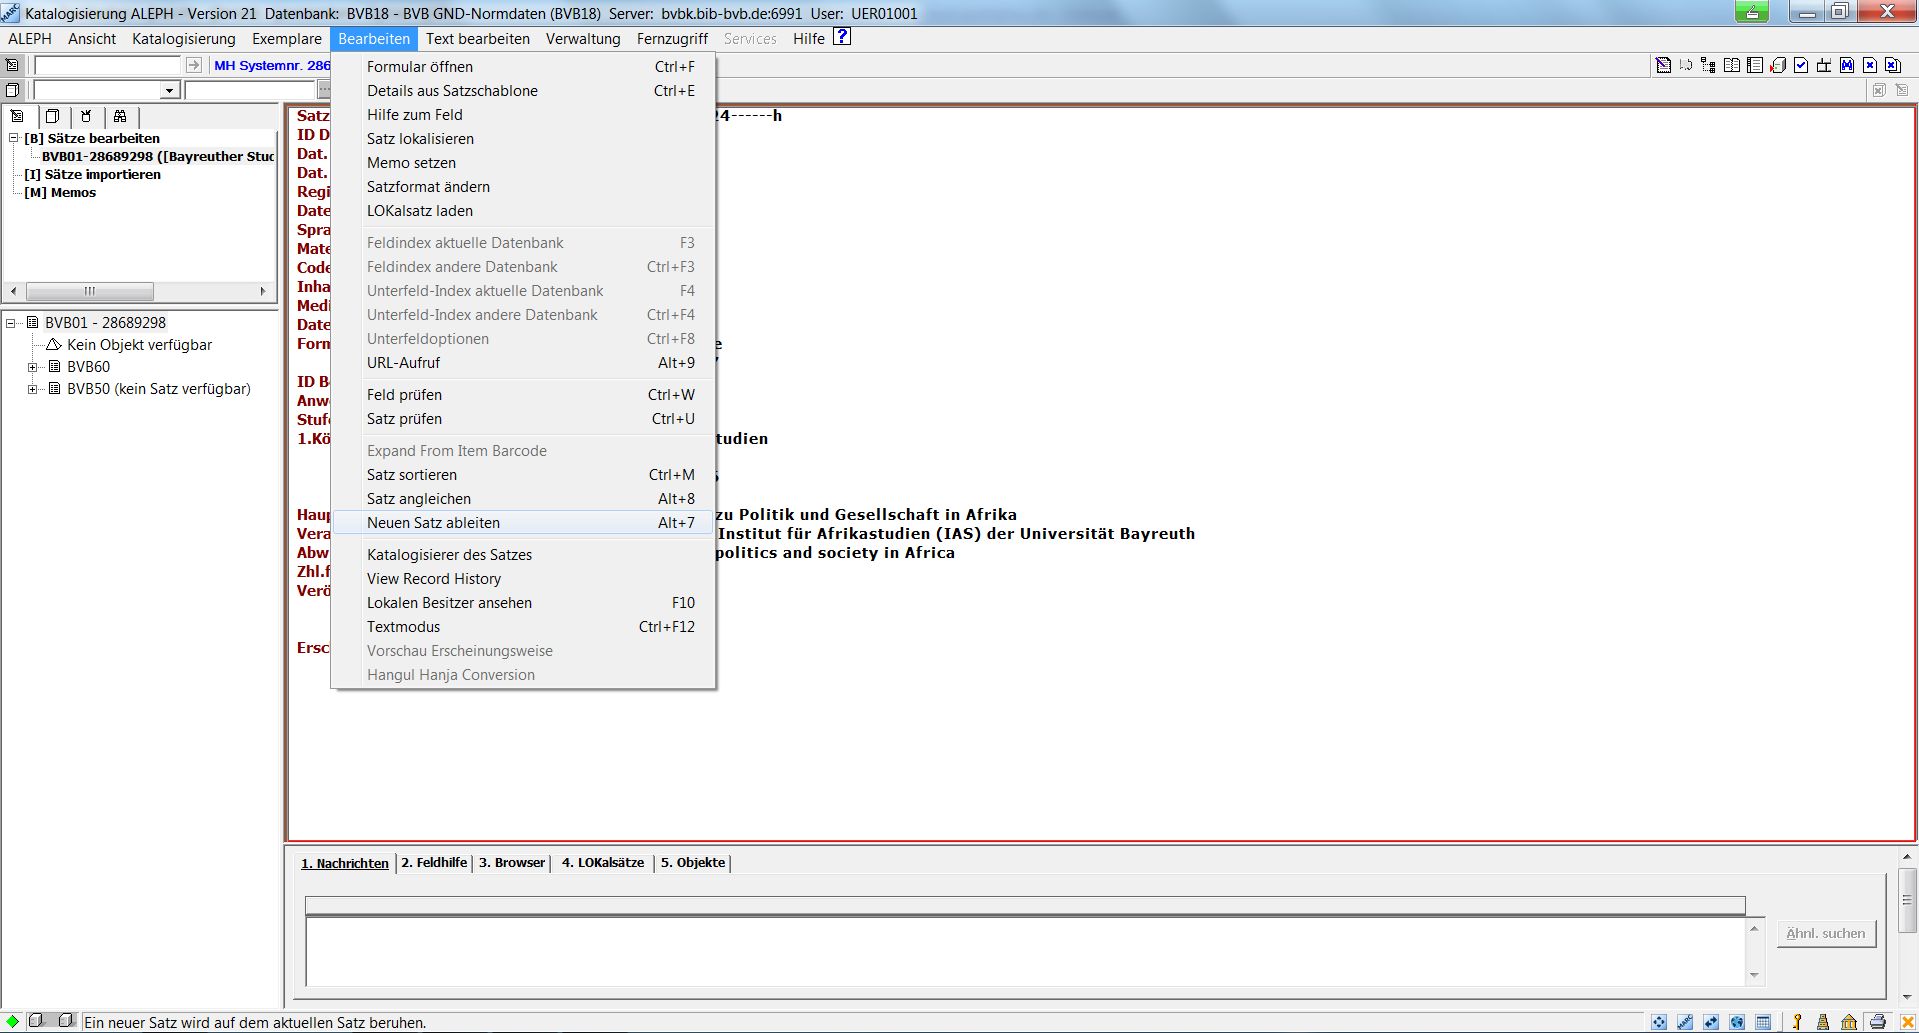Click the globe icon in status bar
1919x1033 pixels.
(1737, 1022)
